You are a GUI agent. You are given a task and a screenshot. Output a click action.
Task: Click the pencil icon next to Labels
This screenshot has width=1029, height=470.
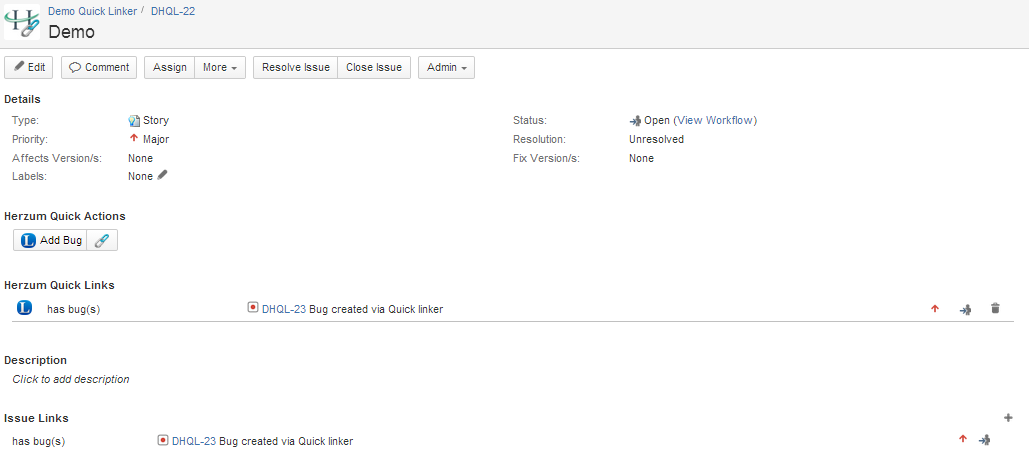[x=163, y=175]
